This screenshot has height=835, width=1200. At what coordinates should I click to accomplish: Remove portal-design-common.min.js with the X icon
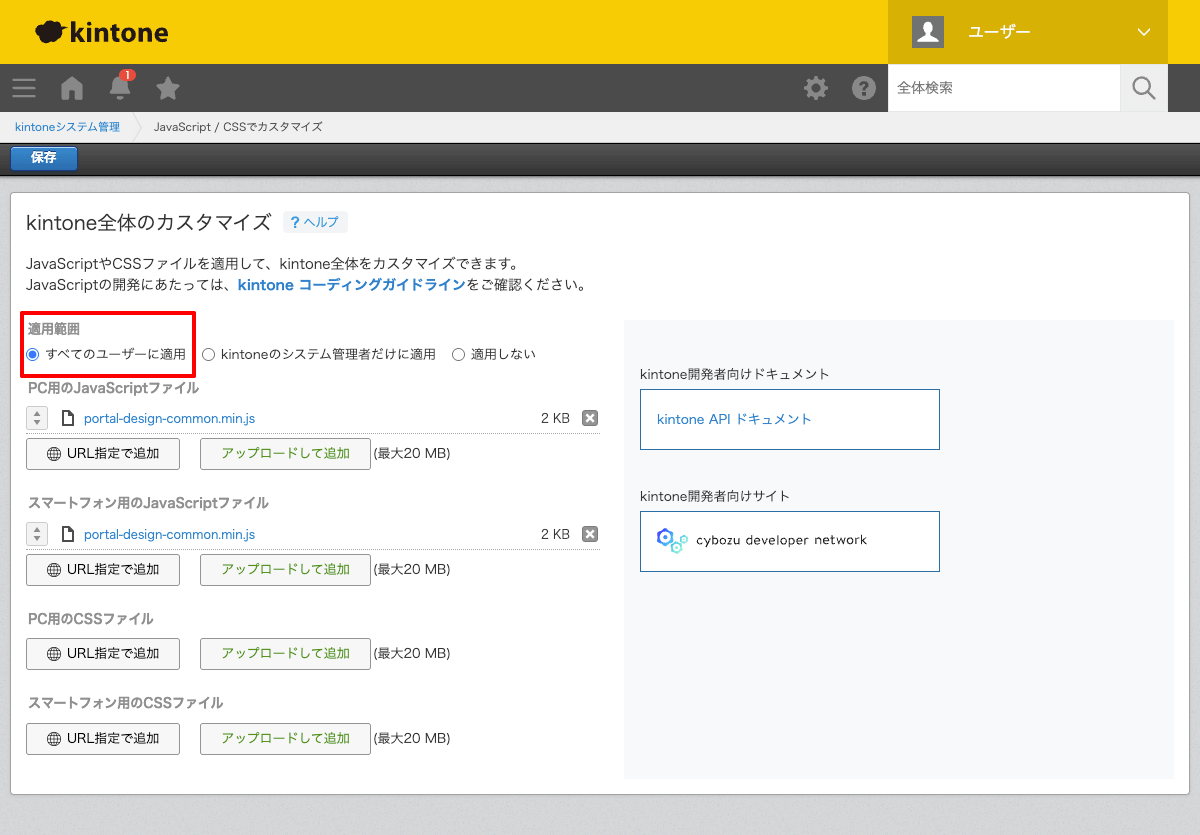coord(590,418)
